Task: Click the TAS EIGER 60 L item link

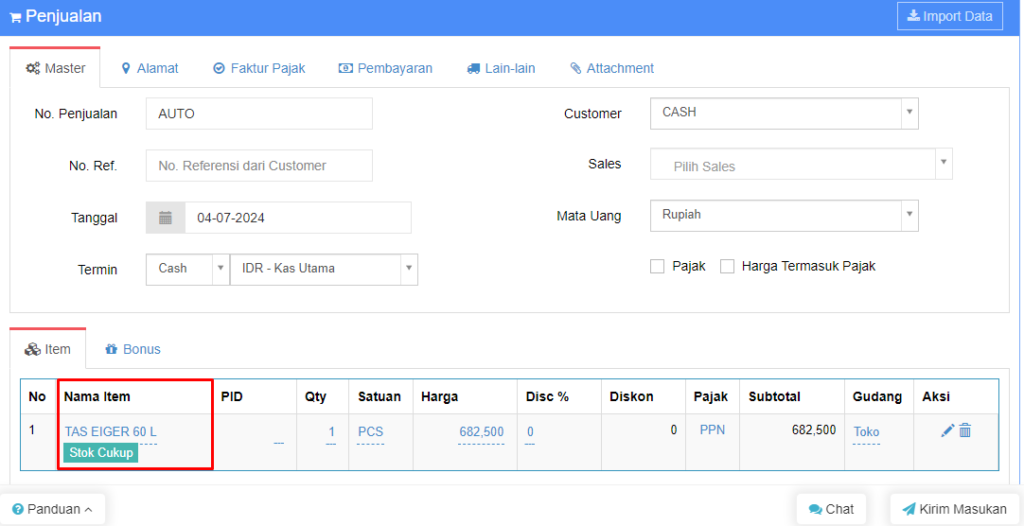Action: pos(111,432)
